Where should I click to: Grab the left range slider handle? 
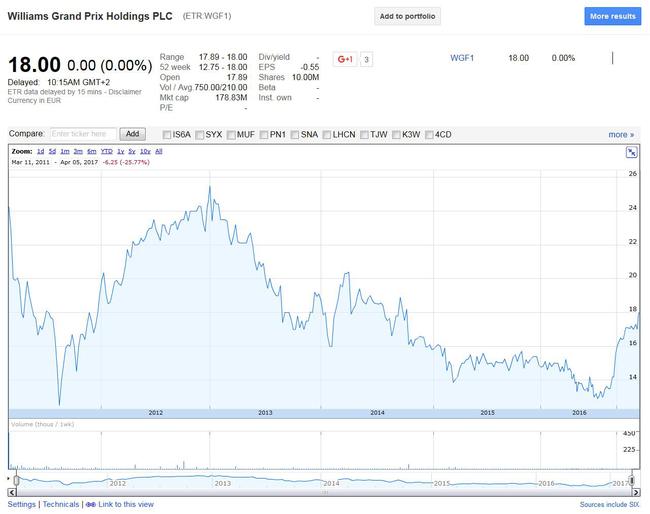(x=16, y=480)
